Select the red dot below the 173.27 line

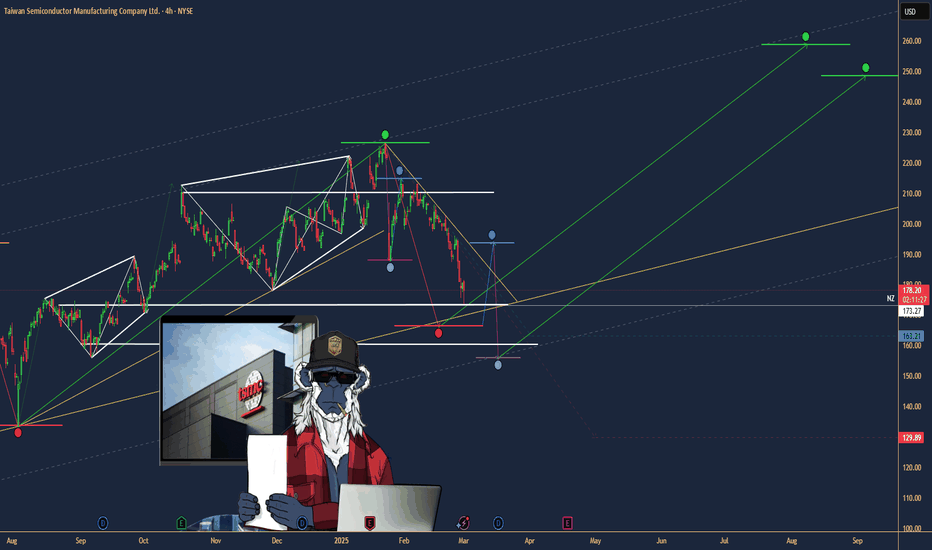coord(439,334)
